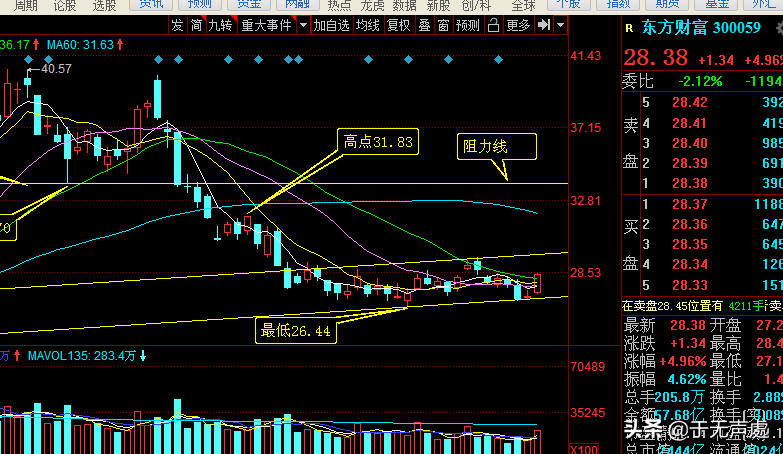Show 重大事件 major events
The height and width of the screenshot is (454, 783).
point(267,25)
